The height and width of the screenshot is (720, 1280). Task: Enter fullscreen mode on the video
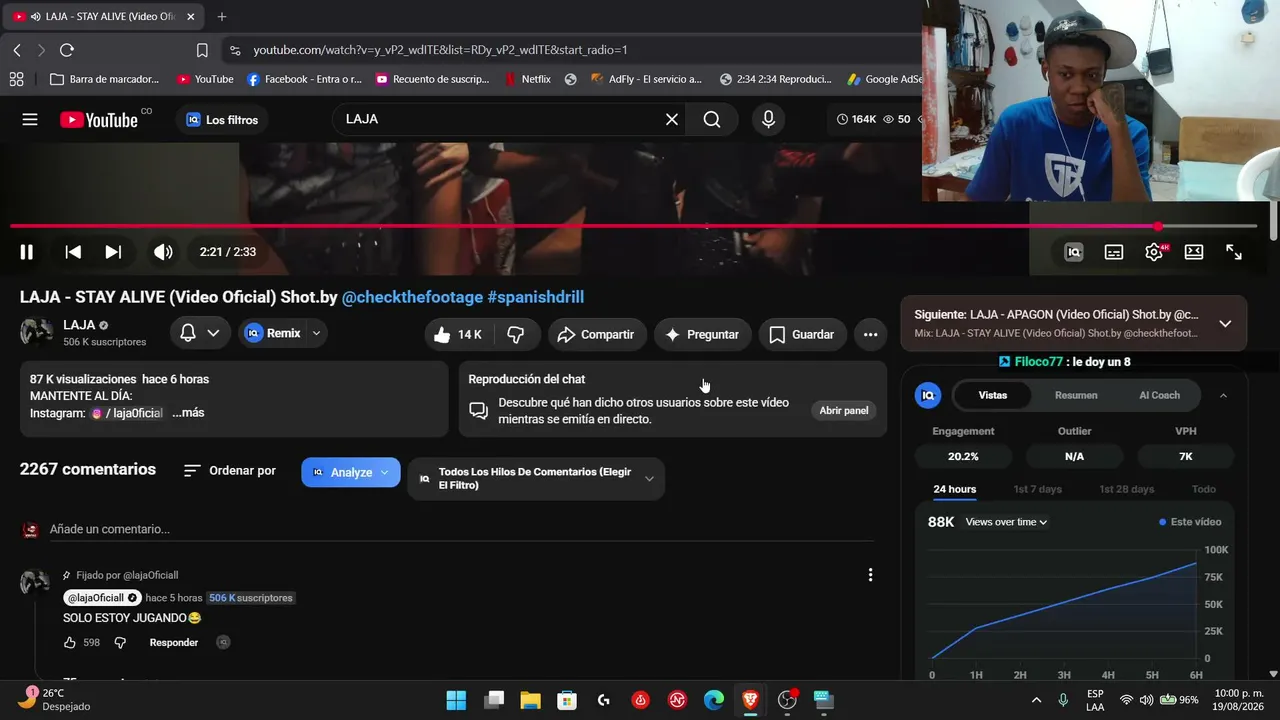tap(1234, 252)
